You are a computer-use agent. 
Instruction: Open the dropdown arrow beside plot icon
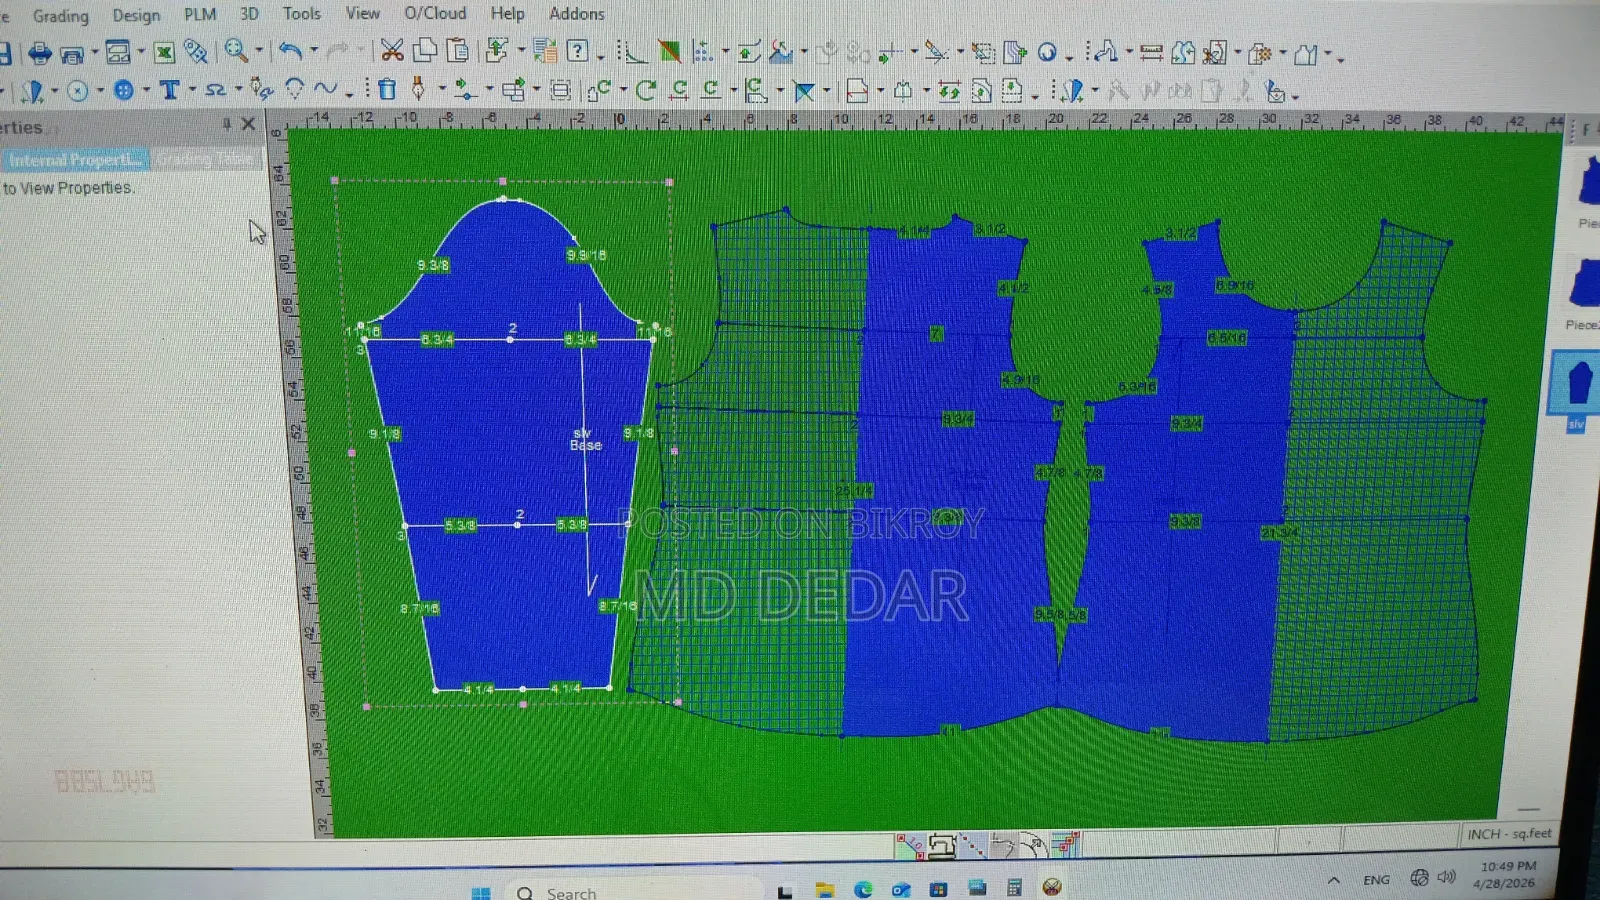pos(95,53)
